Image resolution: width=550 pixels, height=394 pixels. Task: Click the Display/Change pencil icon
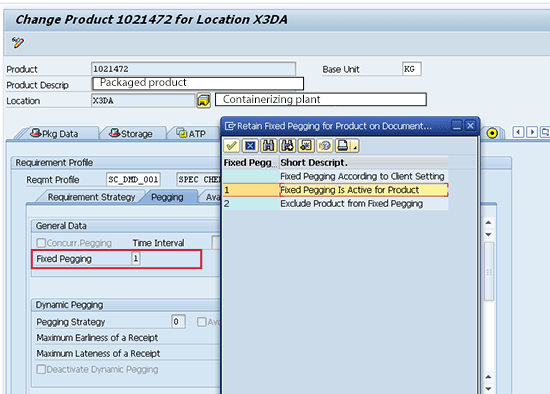click(18, 42)
